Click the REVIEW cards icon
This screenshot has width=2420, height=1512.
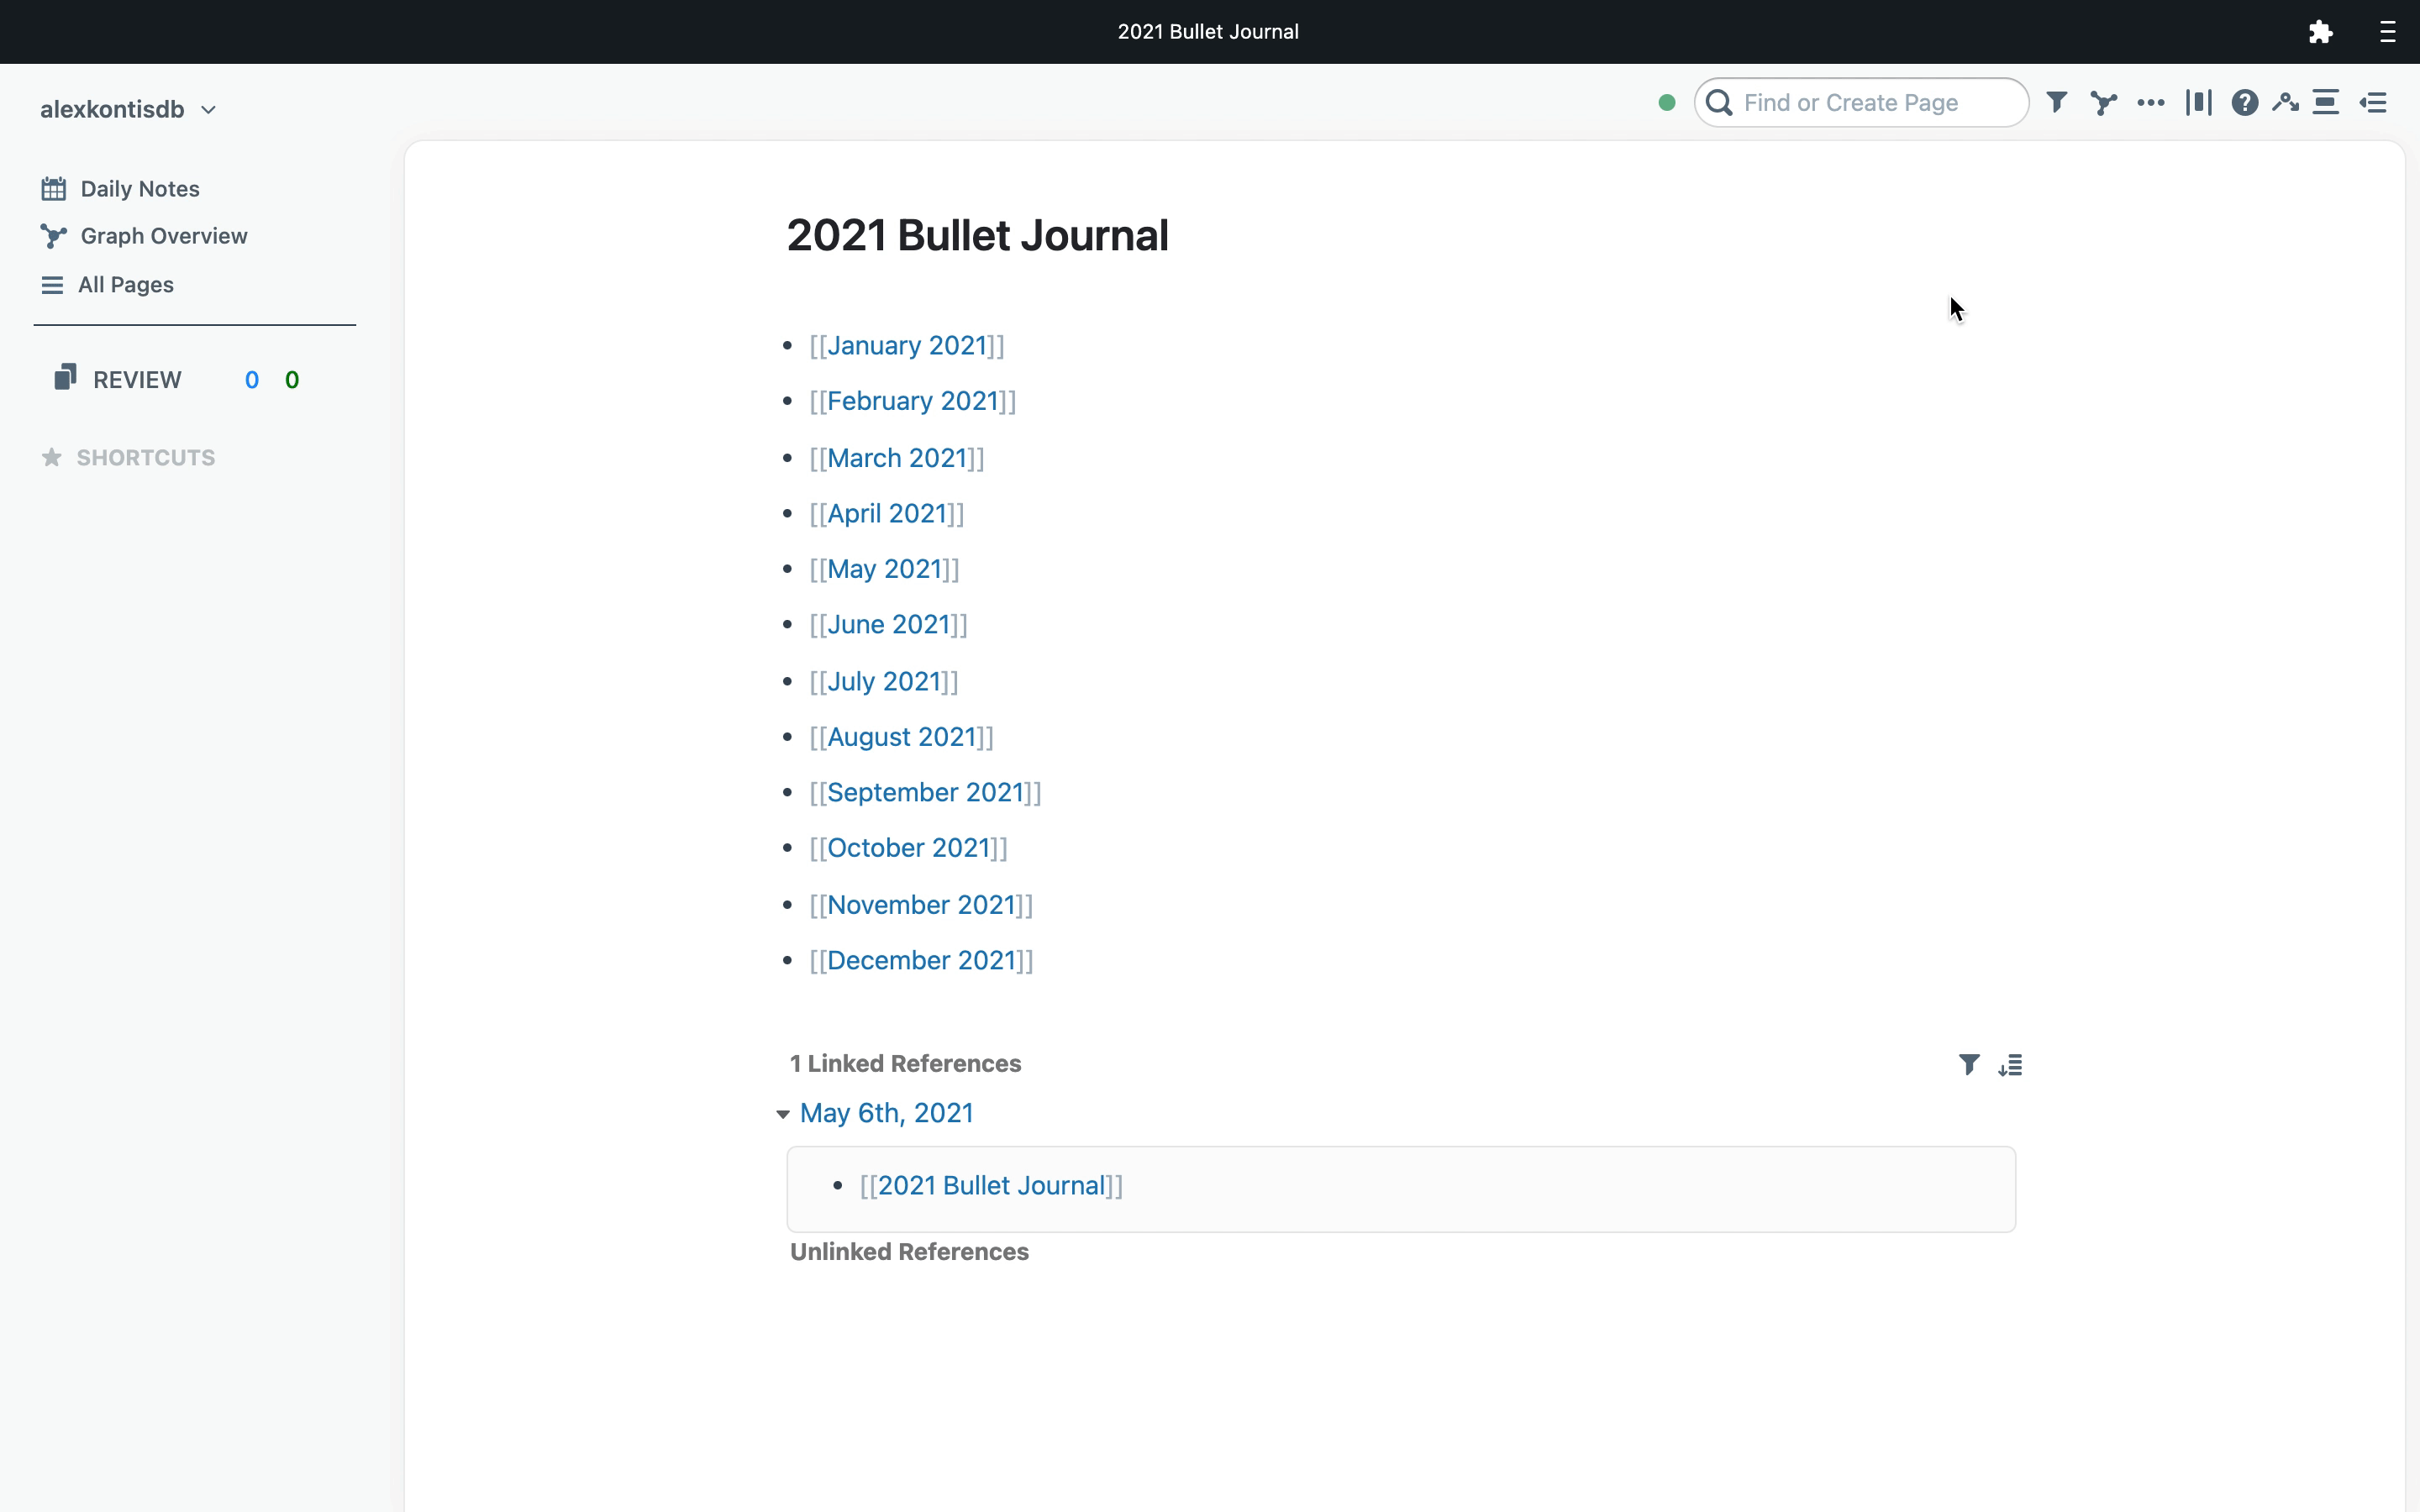pos(65,377)
